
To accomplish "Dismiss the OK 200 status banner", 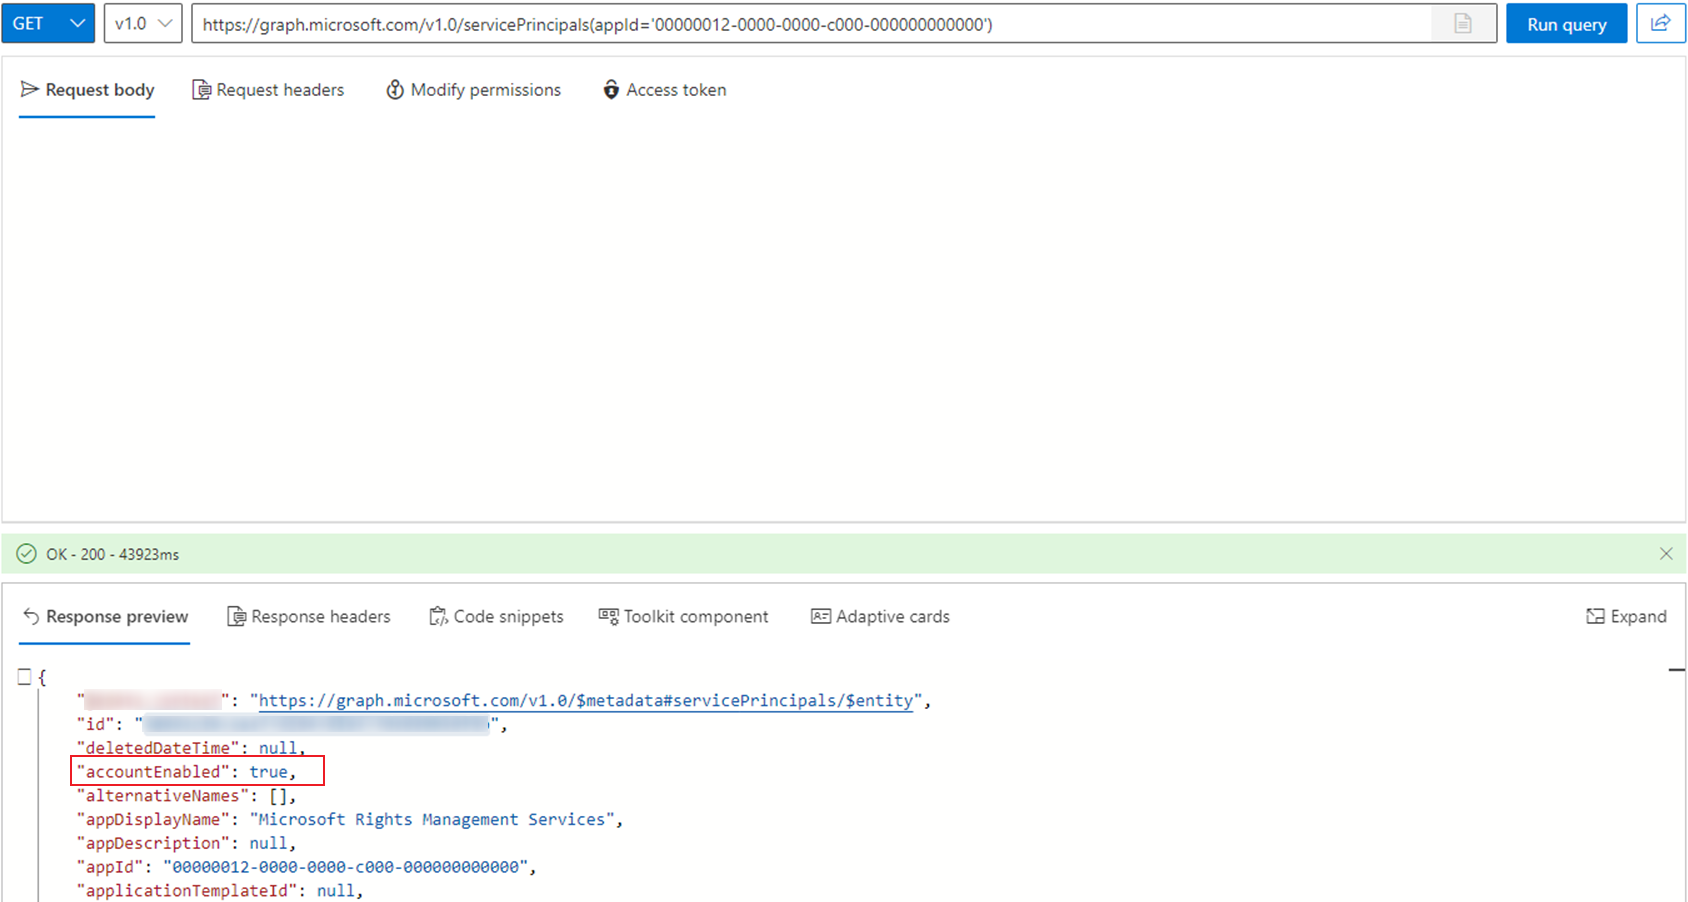I will tap(1665, 554).
